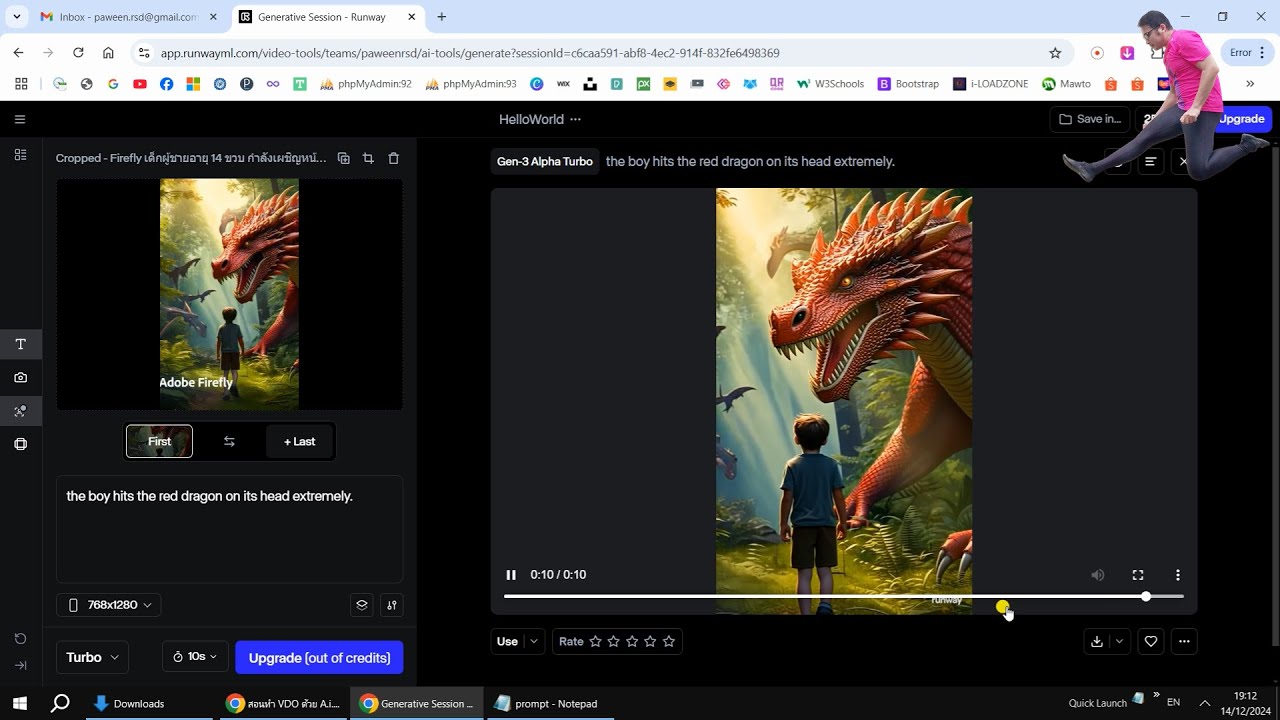Open the i-LOADZONE bookmark
The width and height of the screenshot is (1280, 720).
[x=990, y=84]
